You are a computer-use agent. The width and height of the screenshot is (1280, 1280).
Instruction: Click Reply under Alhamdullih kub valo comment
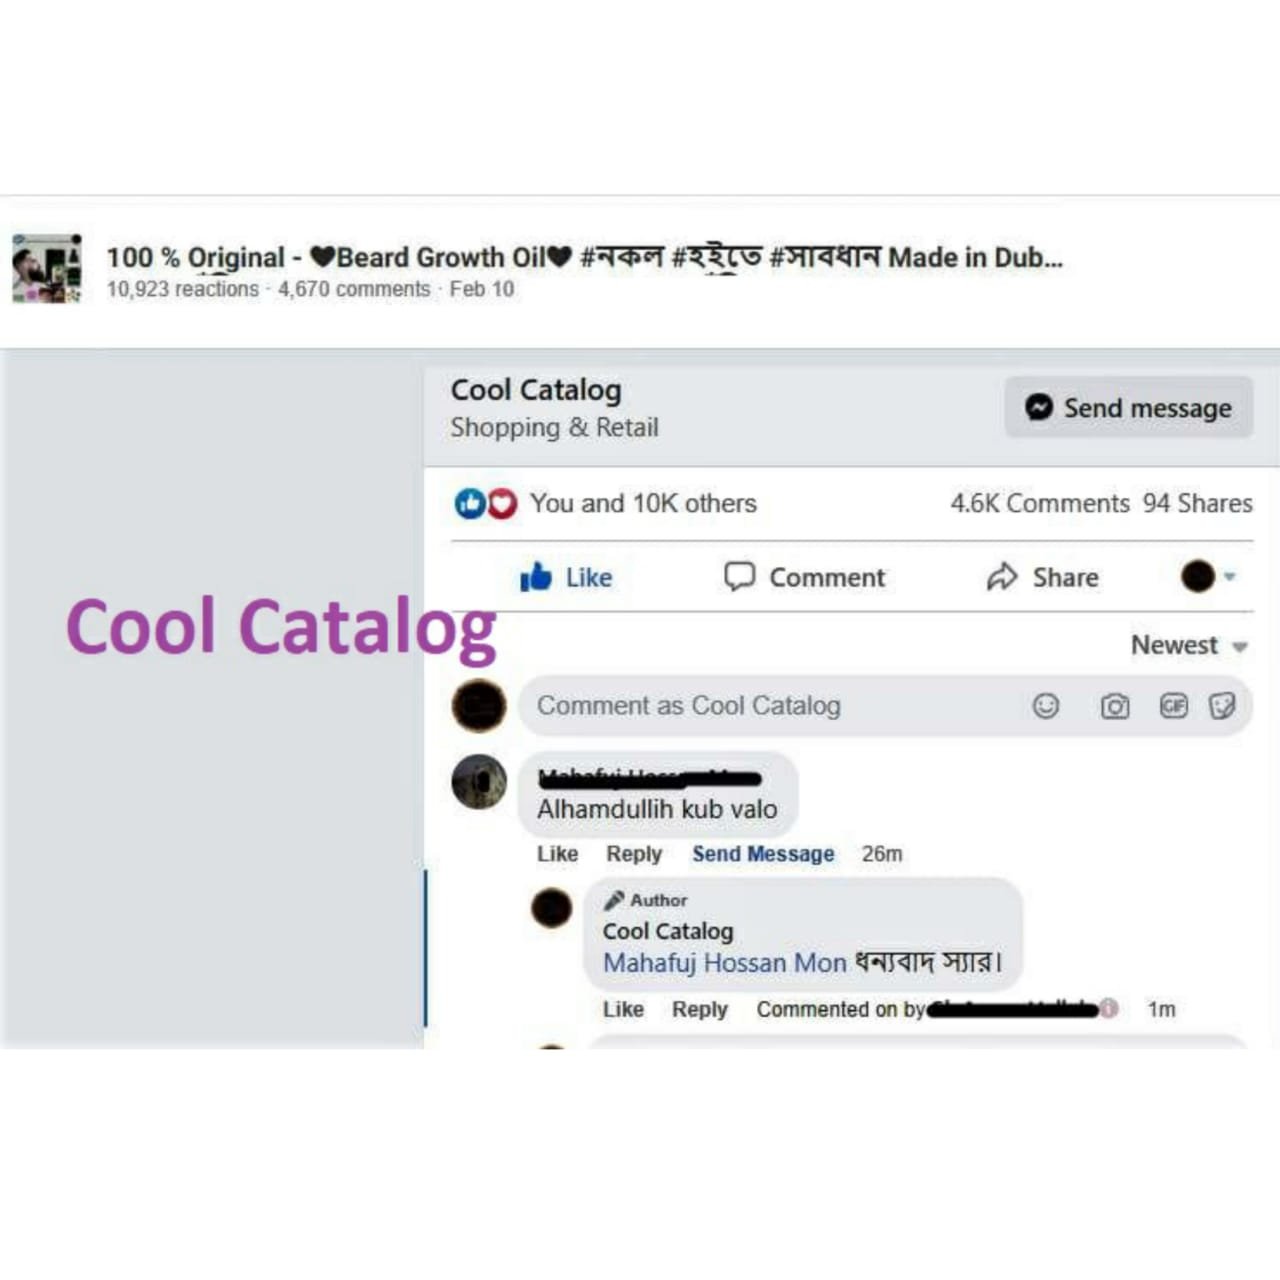point(634,854)
